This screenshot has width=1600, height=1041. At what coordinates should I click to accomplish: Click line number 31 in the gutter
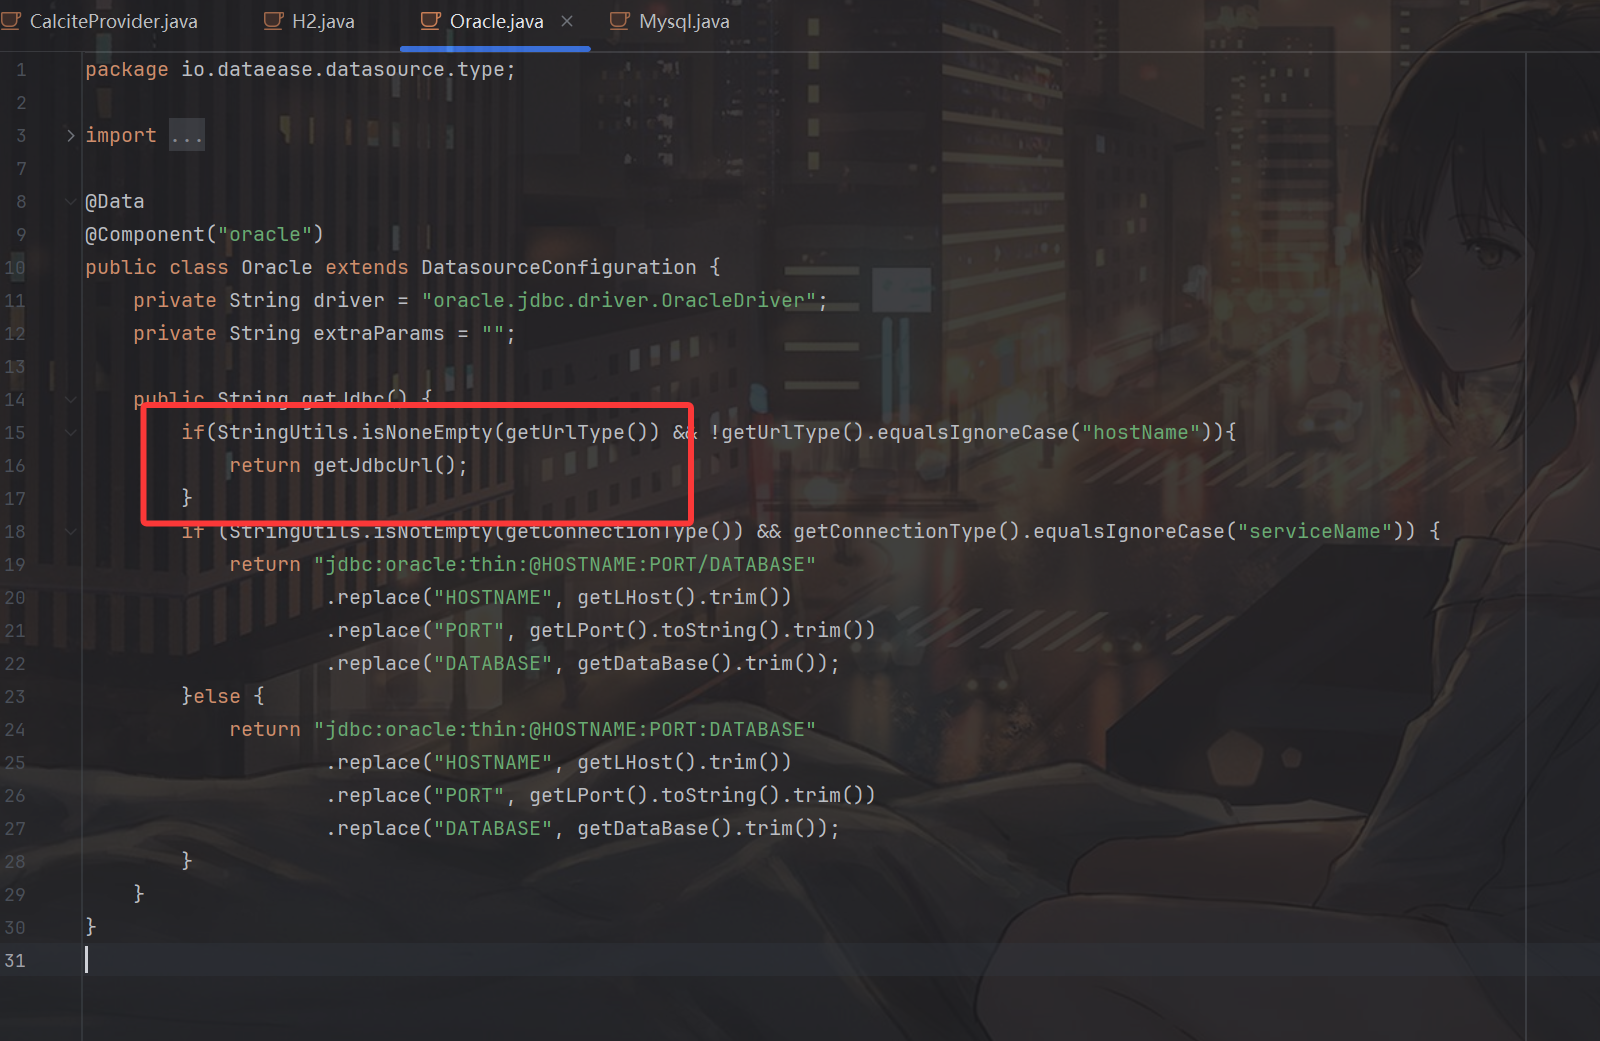point(15,960)
